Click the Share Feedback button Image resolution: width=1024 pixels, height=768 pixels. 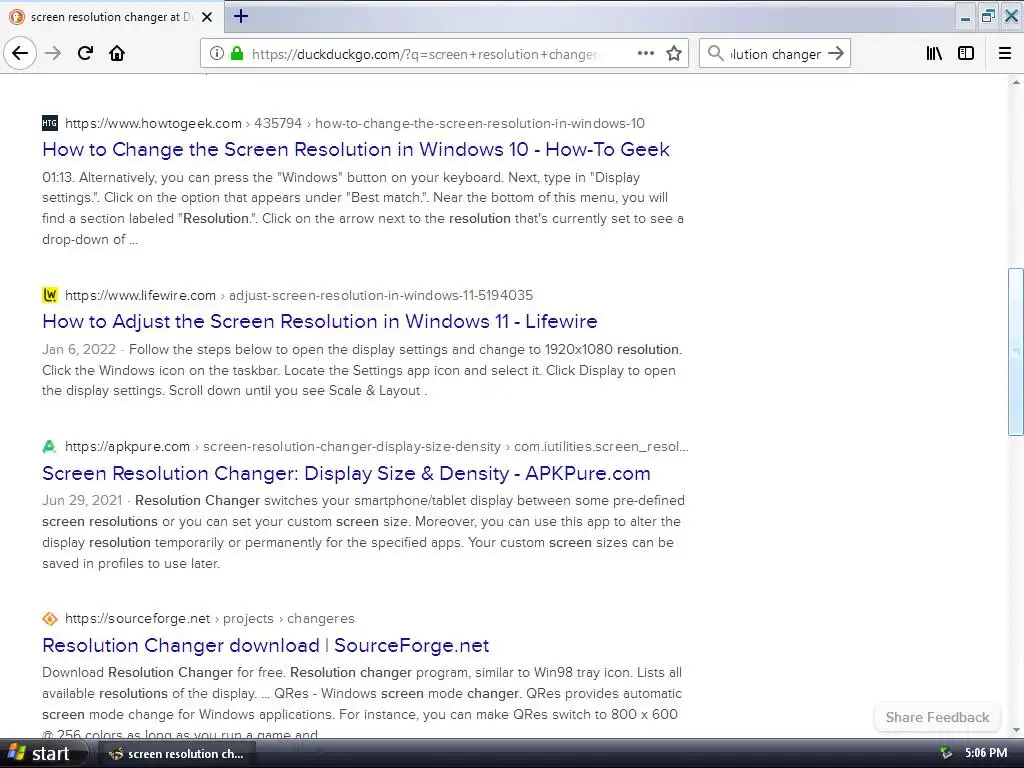pyautogui.click(x=937, y=717)
